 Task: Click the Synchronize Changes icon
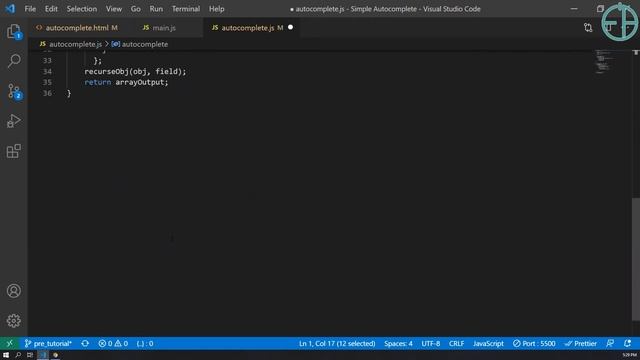click(85, 343)
